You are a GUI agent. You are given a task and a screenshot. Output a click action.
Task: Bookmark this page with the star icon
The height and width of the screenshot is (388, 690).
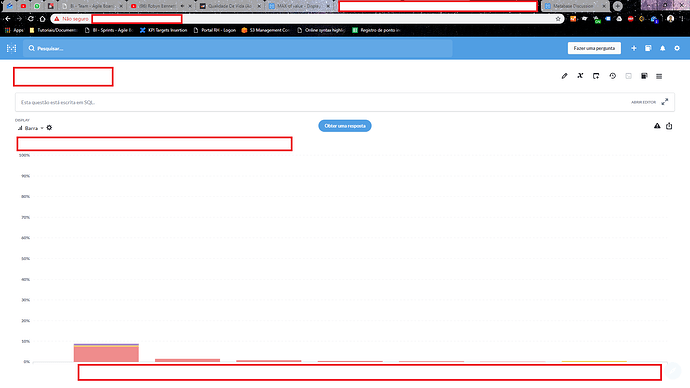pos(558,19)
